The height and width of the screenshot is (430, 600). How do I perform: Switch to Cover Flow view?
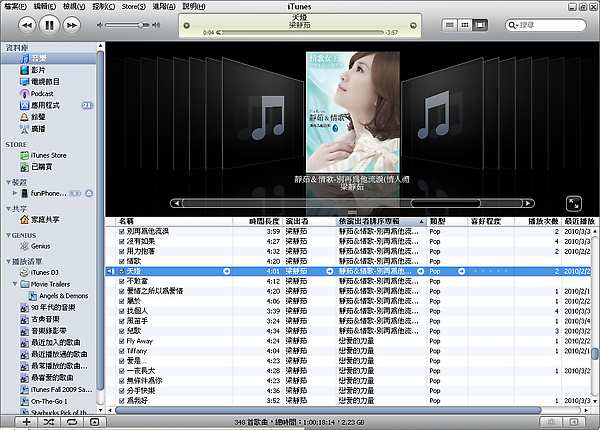[479, 25]
